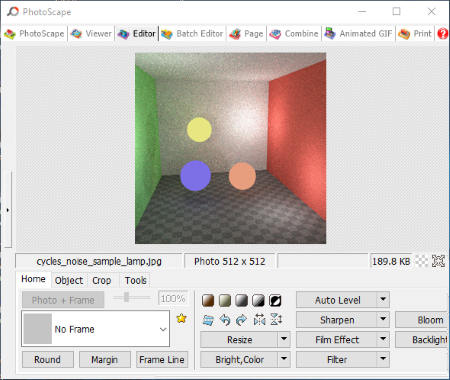Apply the Grayscale effect icon

pos(242,300)
